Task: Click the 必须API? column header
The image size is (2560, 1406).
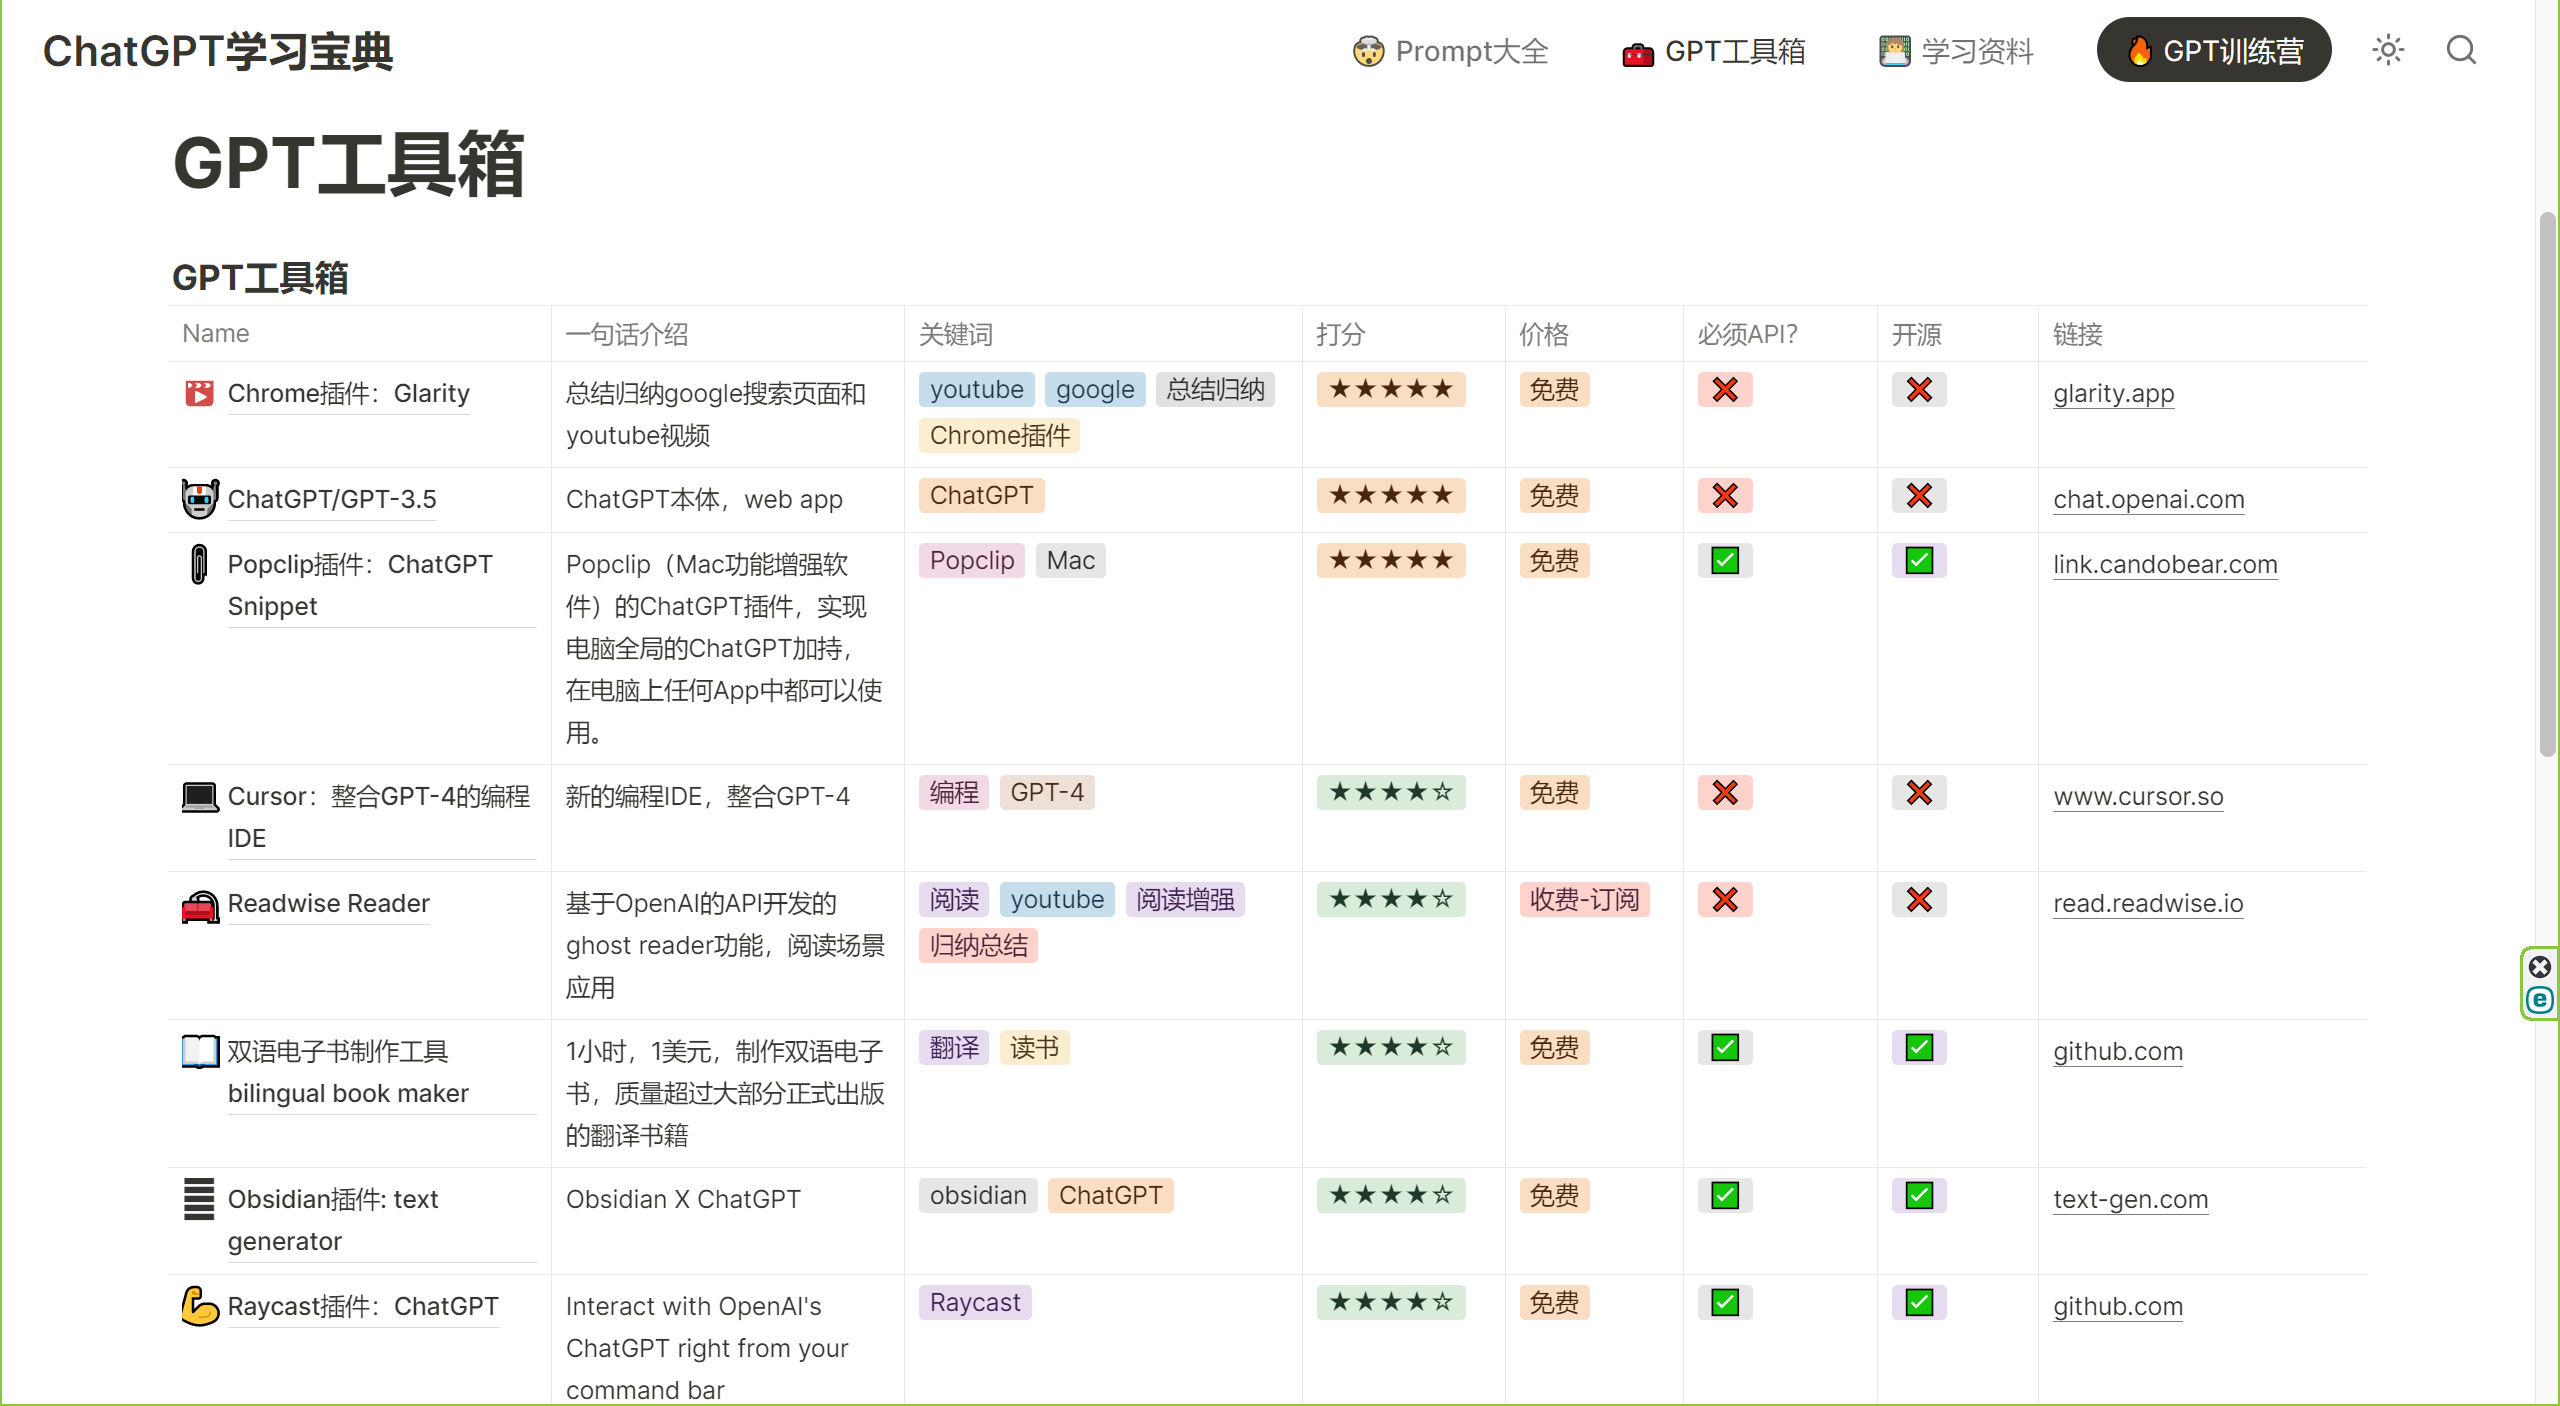Action: 1747,334
